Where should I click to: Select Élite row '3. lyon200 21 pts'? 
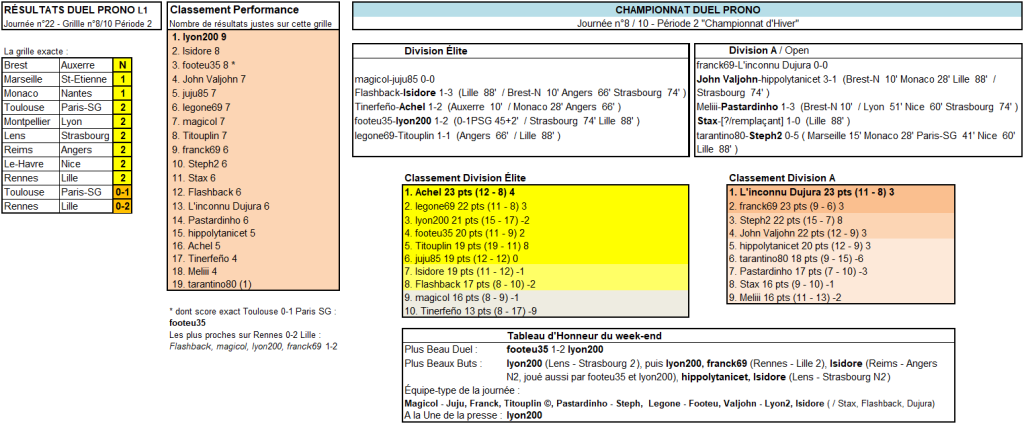[545, 219]
